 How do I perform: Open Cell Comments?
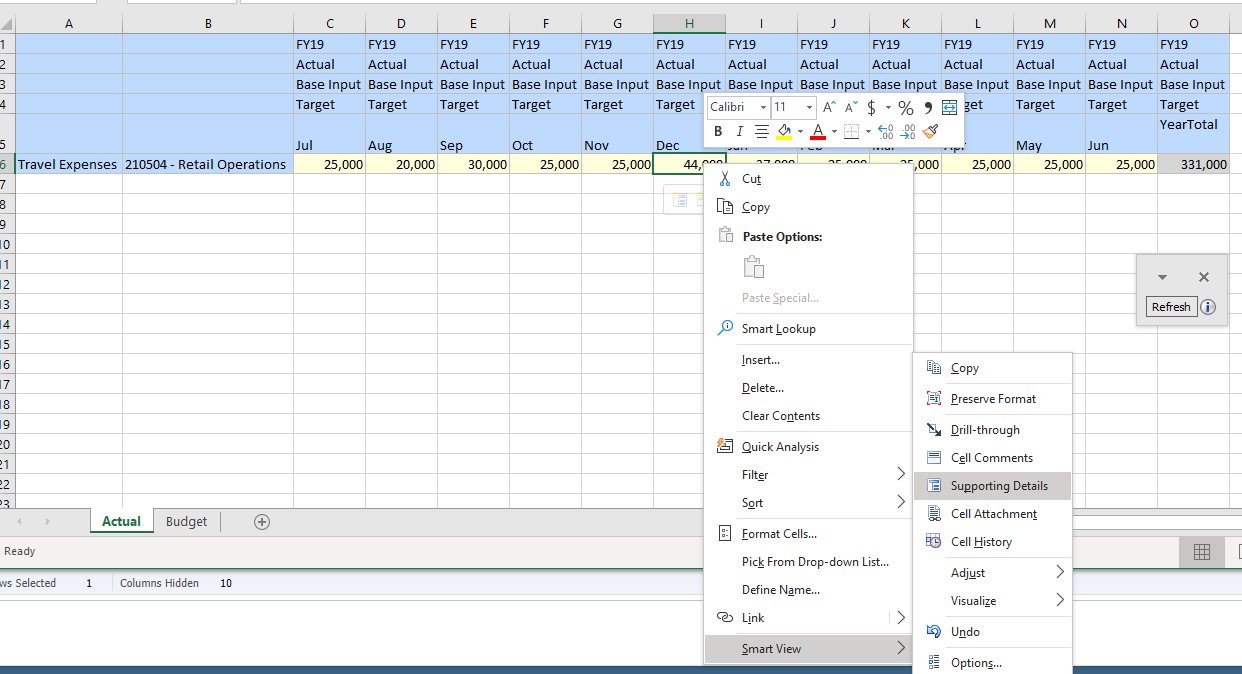[x=992, y=458]
